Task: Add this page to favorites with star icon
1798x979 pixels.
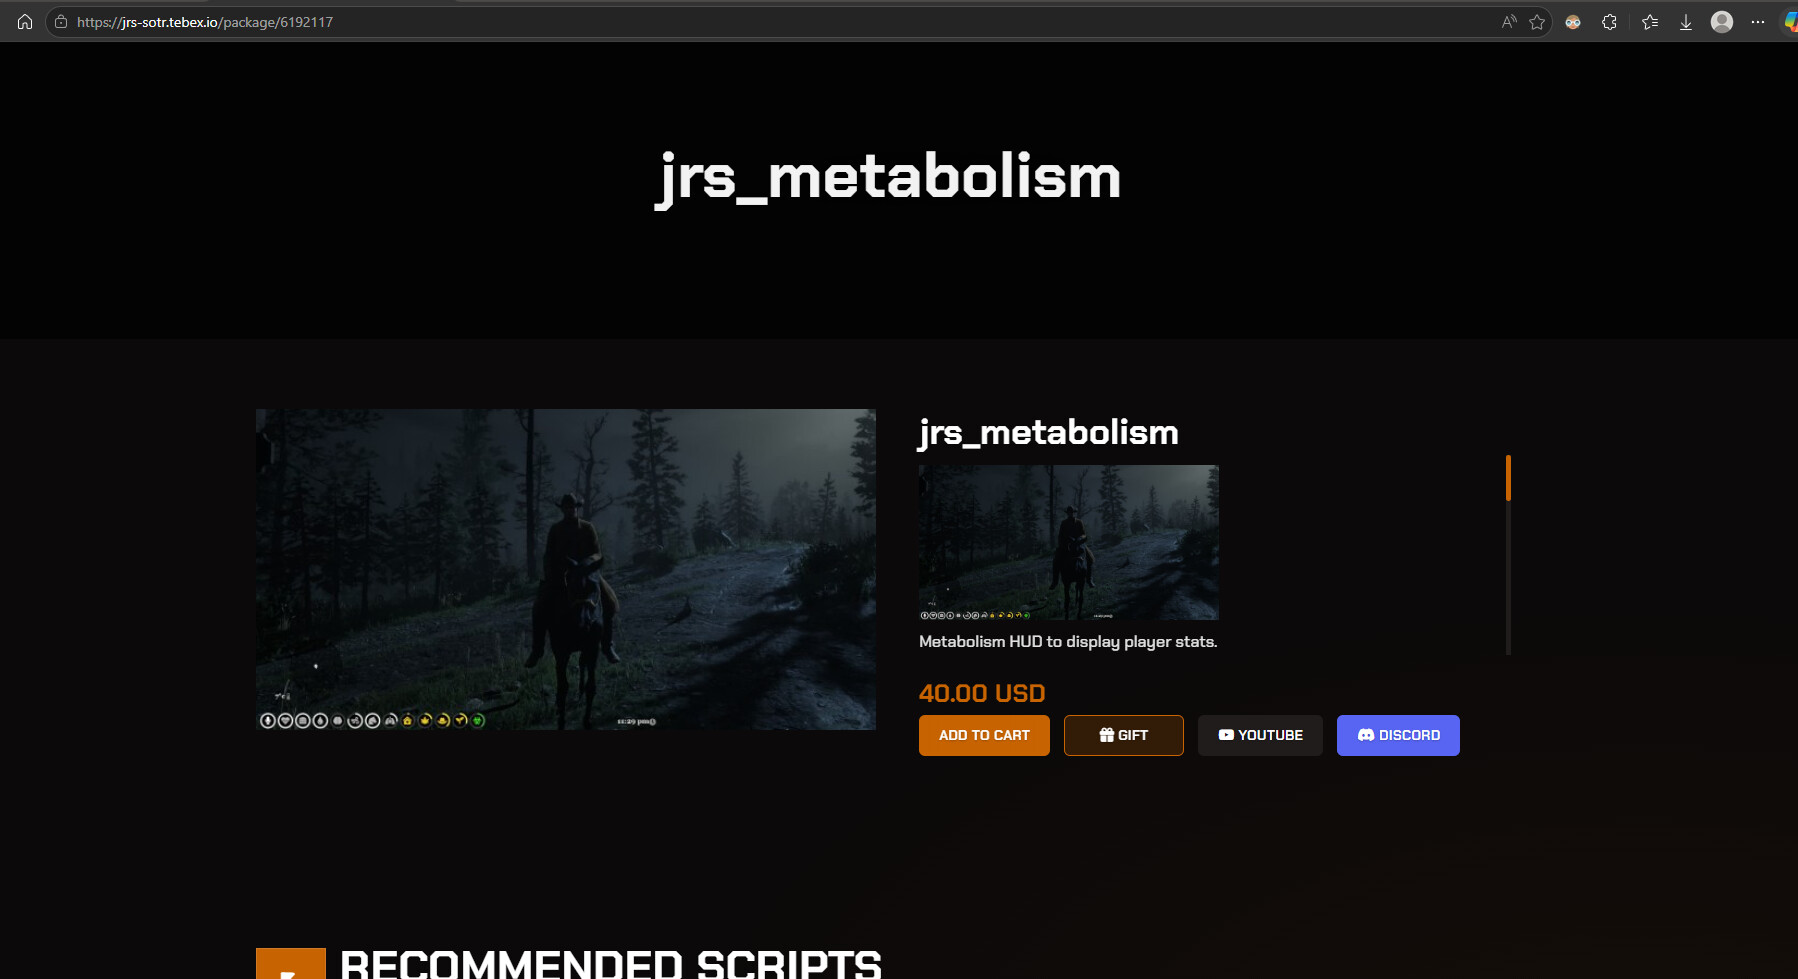Action: [x=1537, y=22]
